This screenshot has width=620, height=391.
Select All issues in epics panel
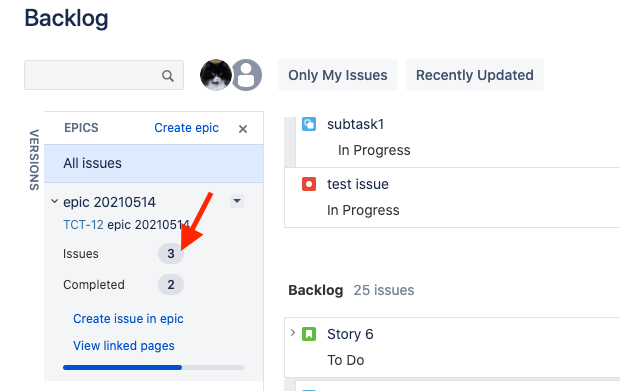[x=154, y=163]
